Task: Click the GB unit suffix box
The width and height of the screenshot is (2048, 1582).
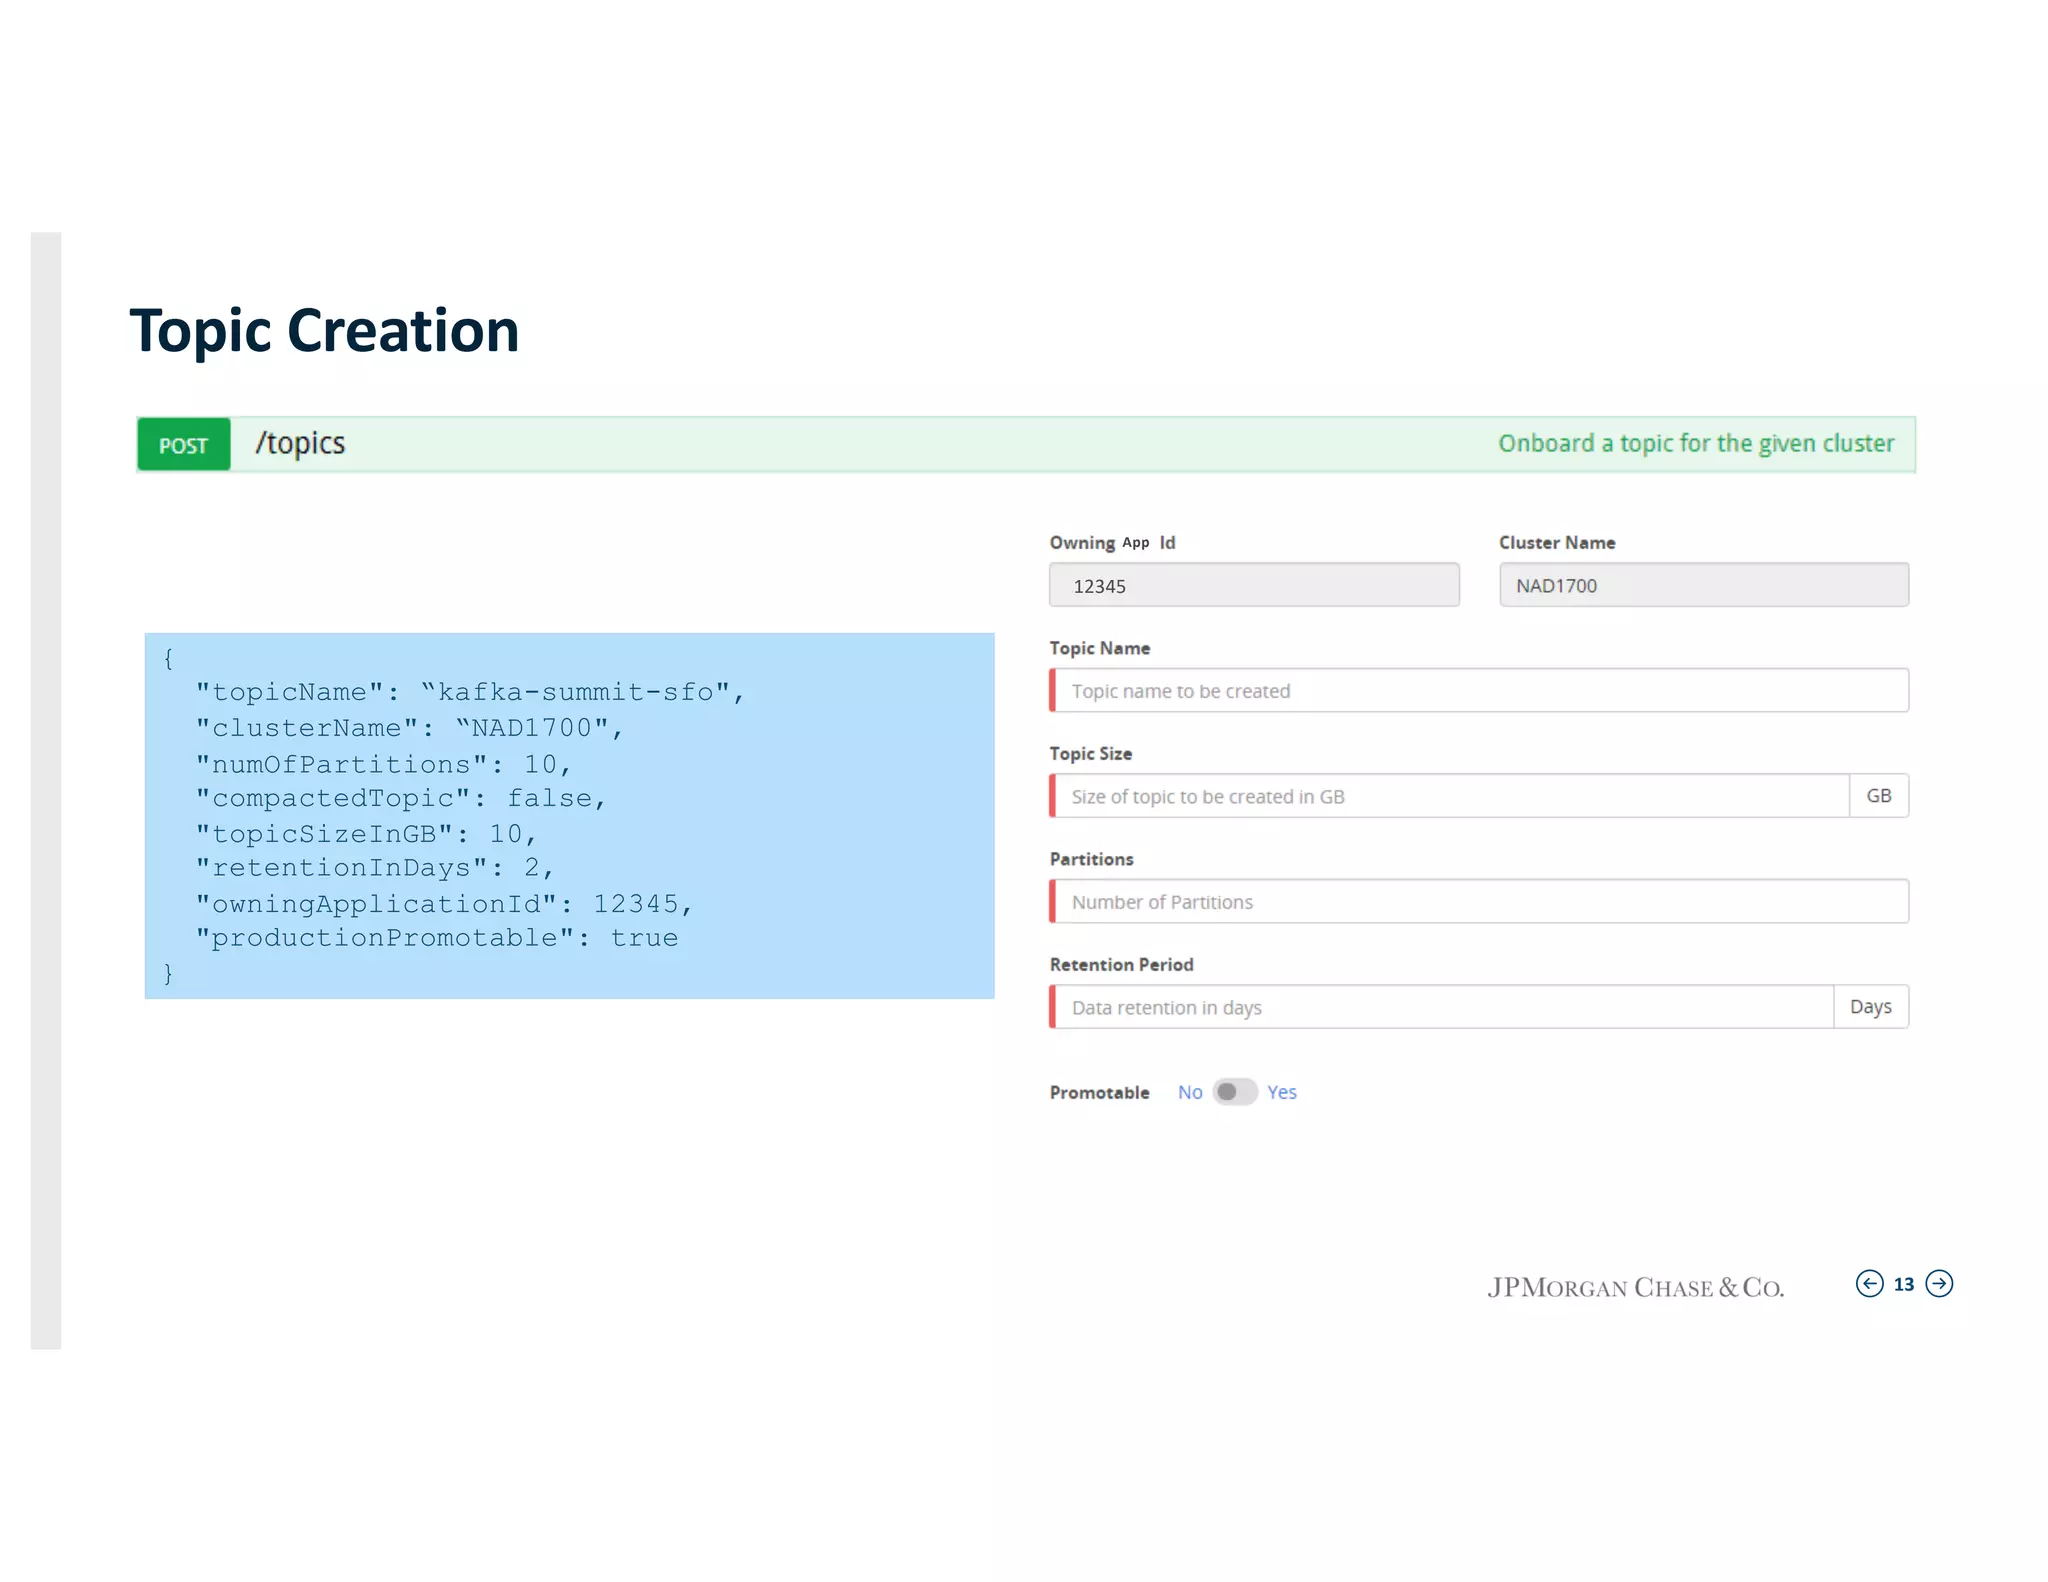Action: click(1879, 796)
